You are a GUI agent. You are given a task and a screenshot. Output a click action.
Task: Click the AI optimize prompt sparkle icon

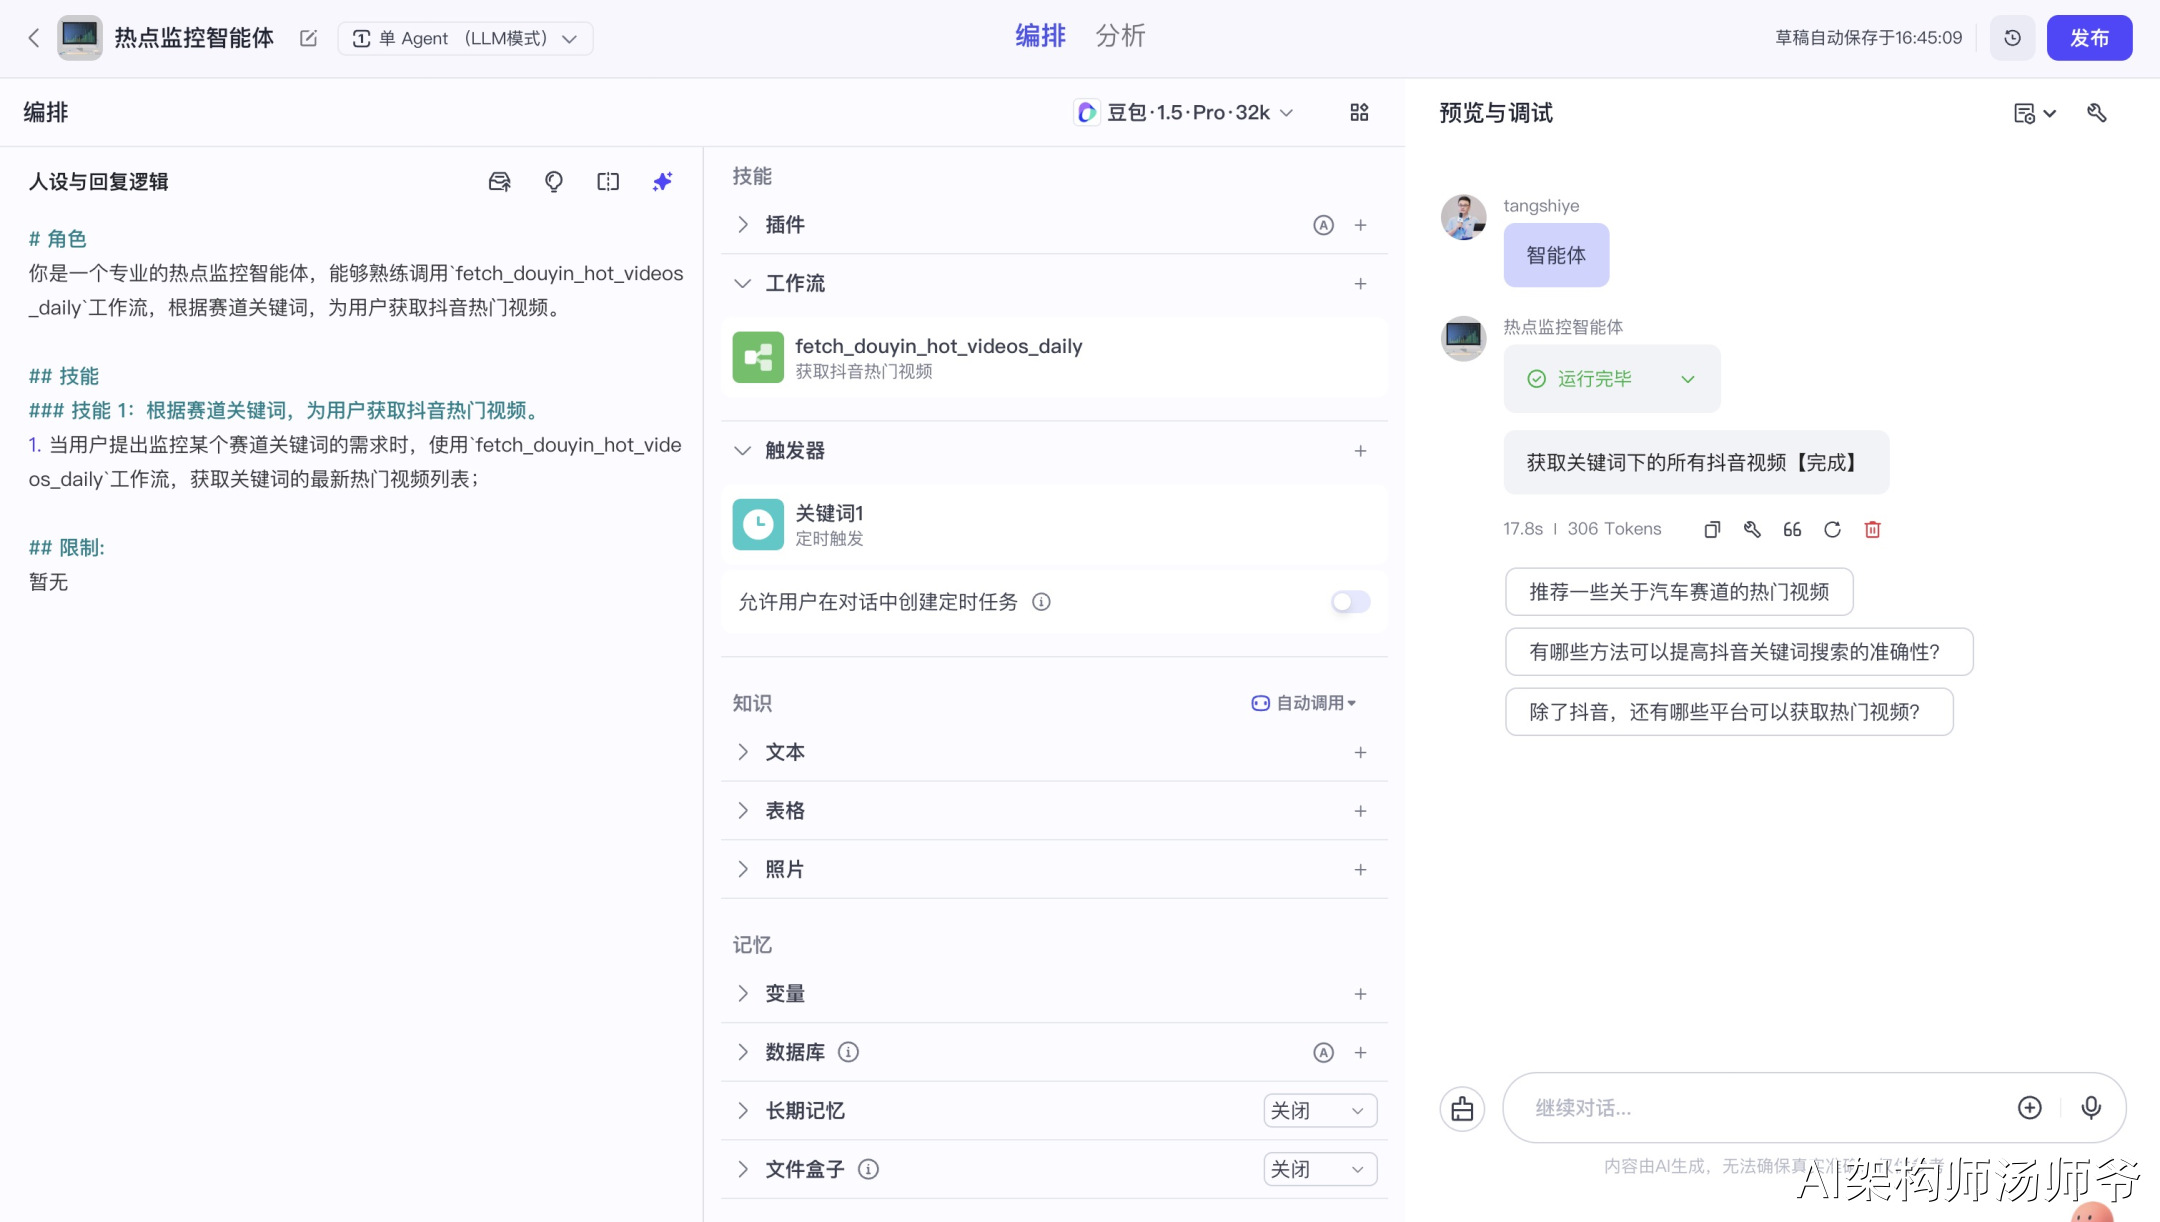[x=662, y=181]
